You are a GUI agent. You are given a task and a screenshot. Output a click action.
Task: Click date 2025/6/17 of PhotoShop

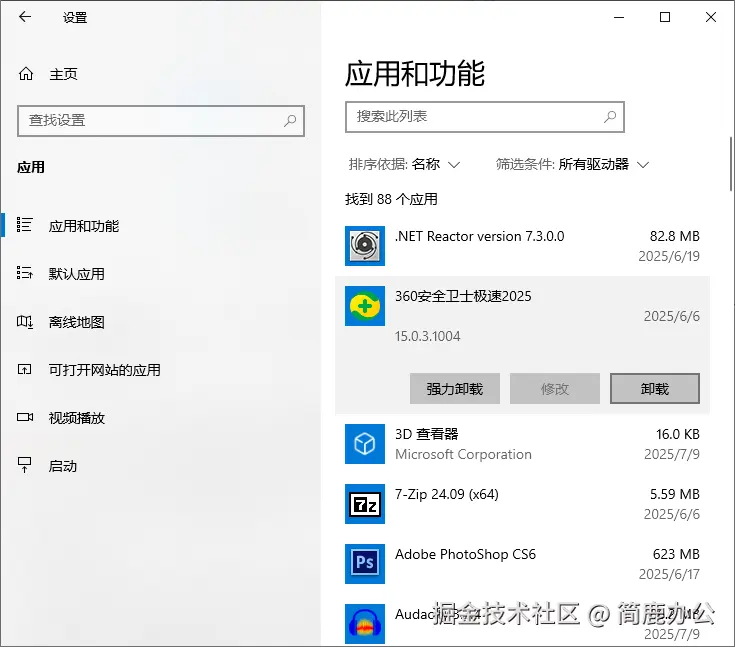669,574
